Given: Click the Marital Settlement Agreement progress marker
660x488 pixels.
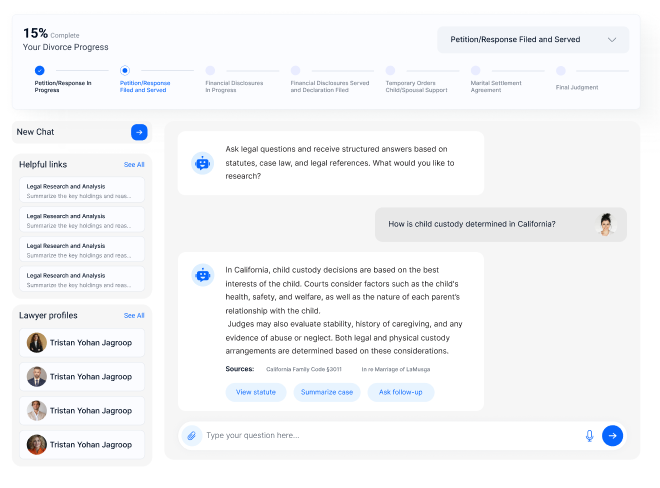Looking at the screenshot, I should 476,71.
